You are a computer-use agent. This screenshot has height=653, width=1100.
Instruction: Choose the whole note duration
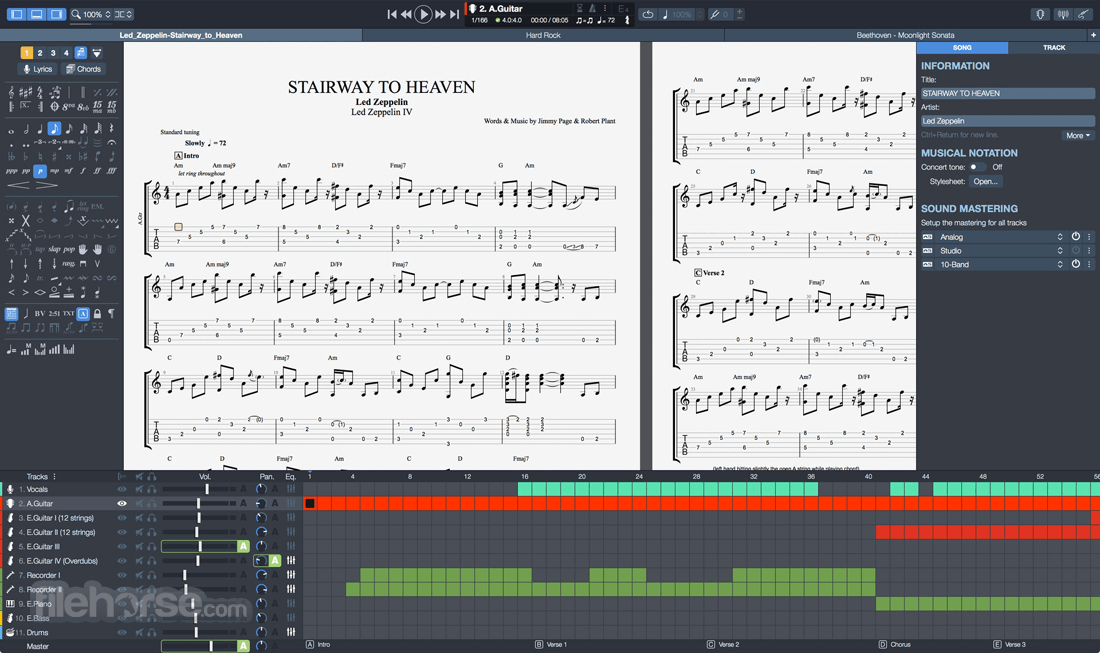[11, 131]
